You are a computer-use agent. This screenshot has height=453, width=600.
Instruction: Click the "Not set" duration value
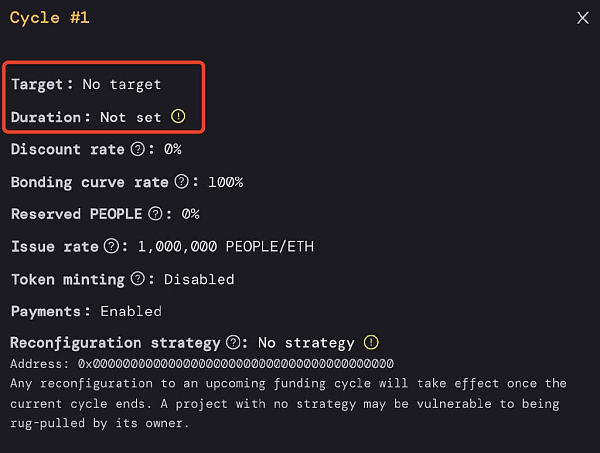130,117
